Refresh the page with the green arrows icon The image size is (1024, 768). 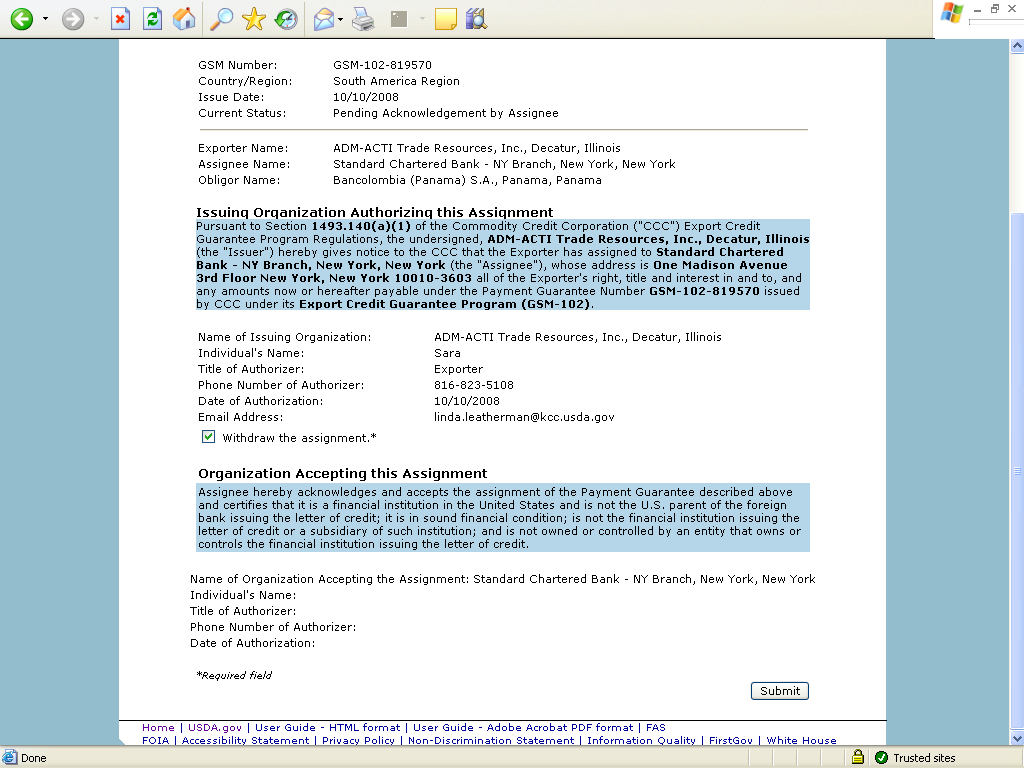click(153, 19)
